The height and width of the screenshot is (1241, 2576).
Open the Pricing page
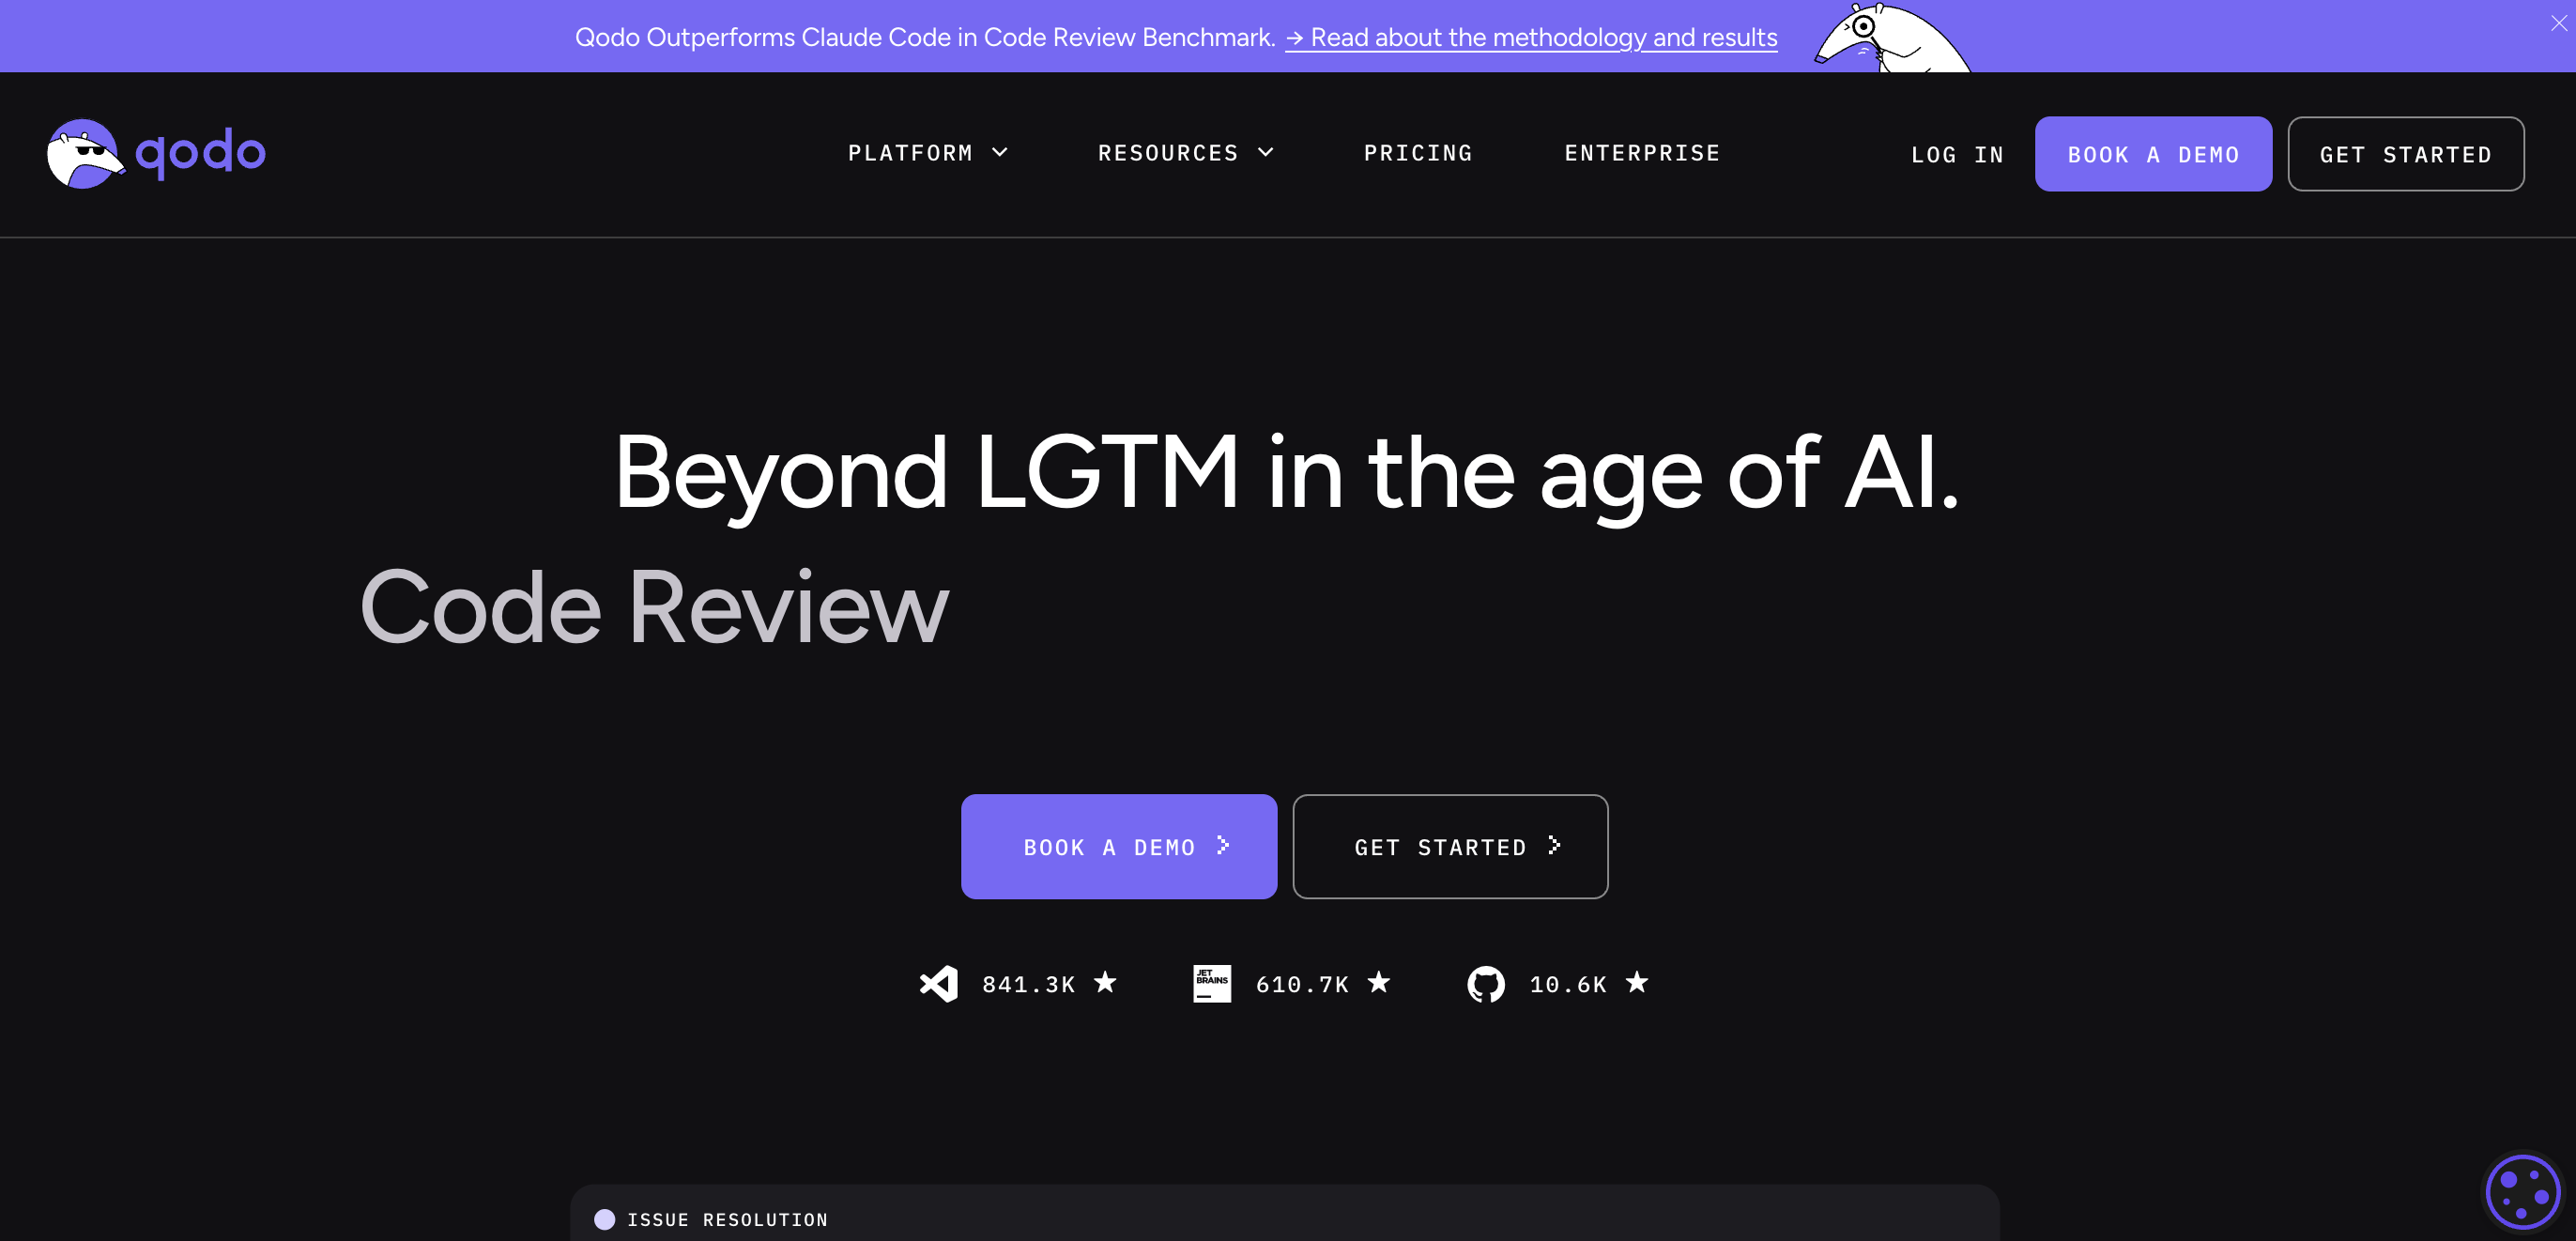1418,153
